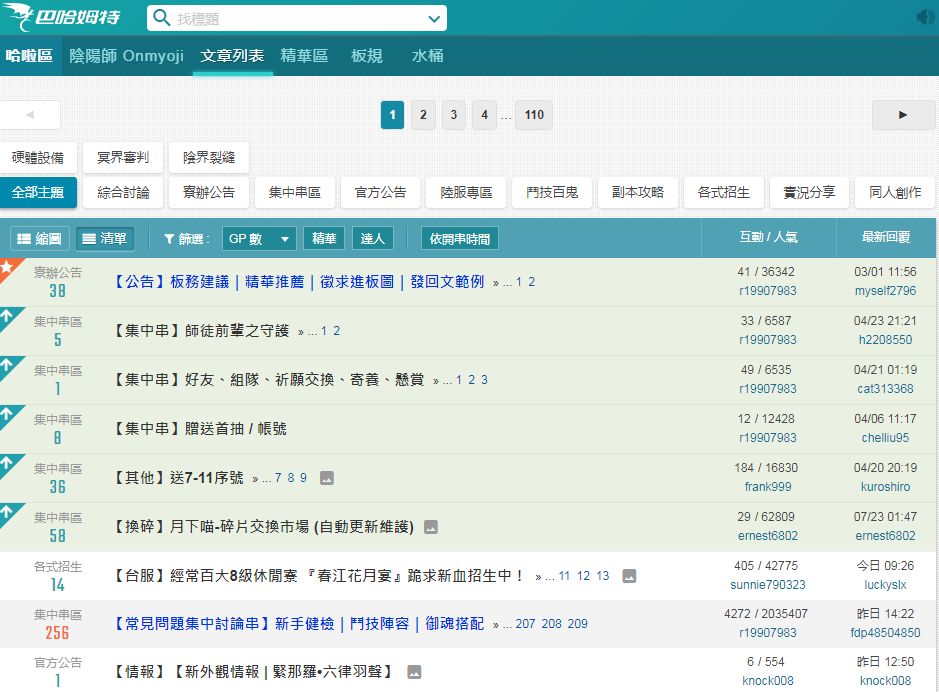Switch to 縮圖 thumbnail view
Viewport: 939px width, 692px height.
pos(40,239)
